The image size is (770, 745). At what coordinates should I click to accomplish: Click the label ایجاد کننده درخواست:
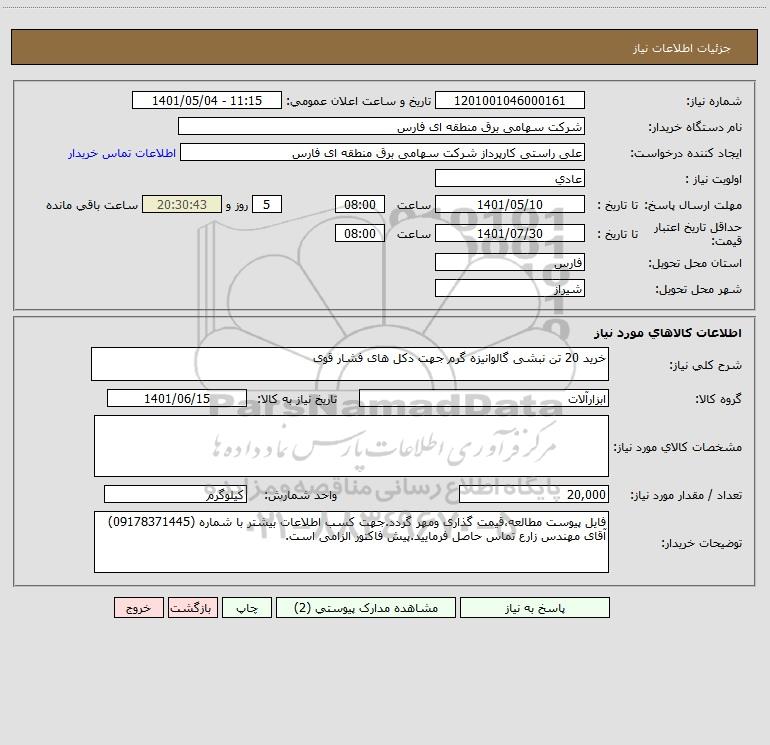[686, 153]
